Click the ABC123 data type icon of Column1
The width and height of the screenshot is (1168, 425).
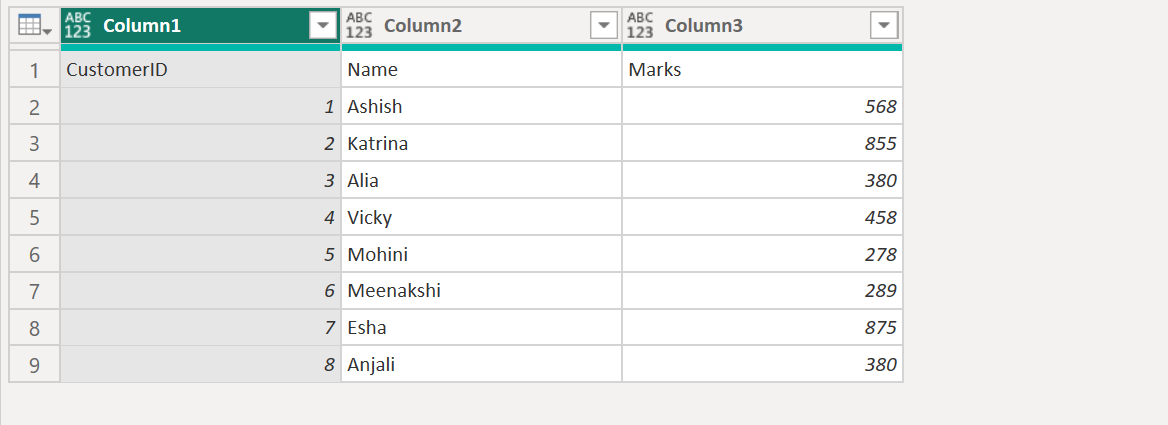coord(78,26)
